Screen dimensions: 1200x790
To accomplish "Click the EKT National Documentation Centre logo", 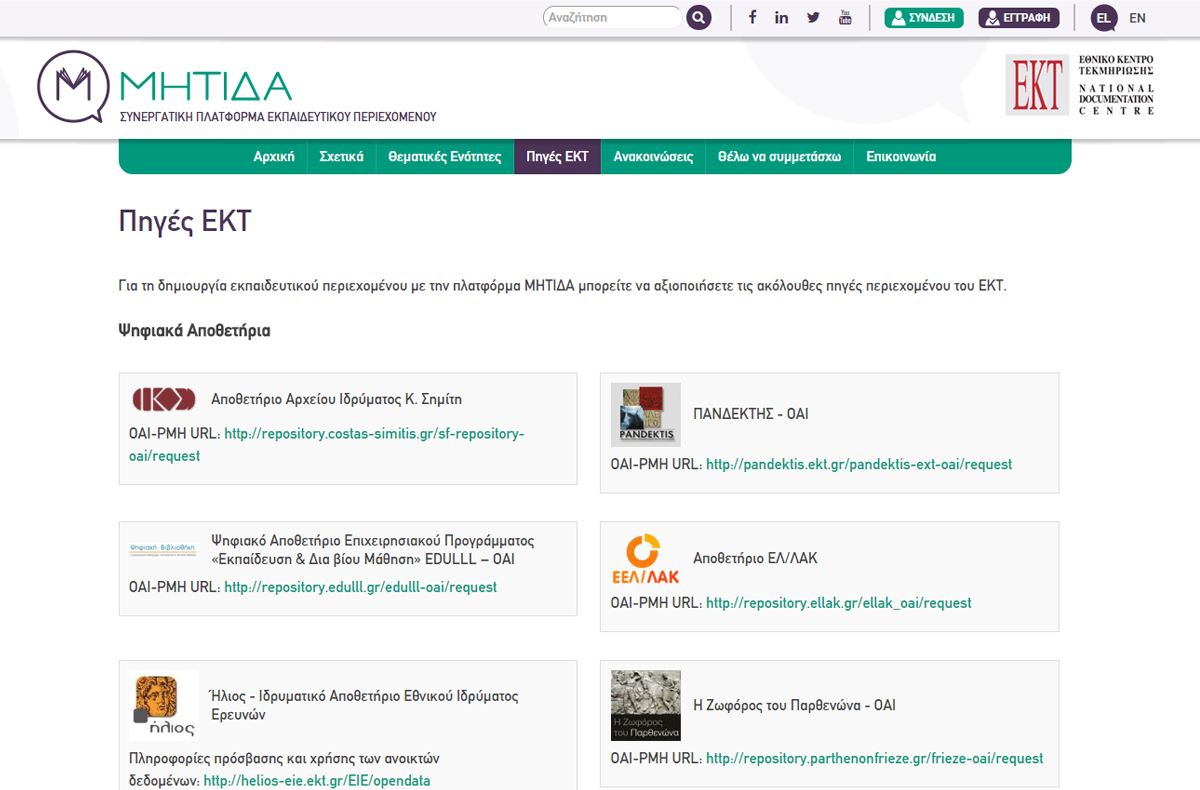I will coord(1080,85).
